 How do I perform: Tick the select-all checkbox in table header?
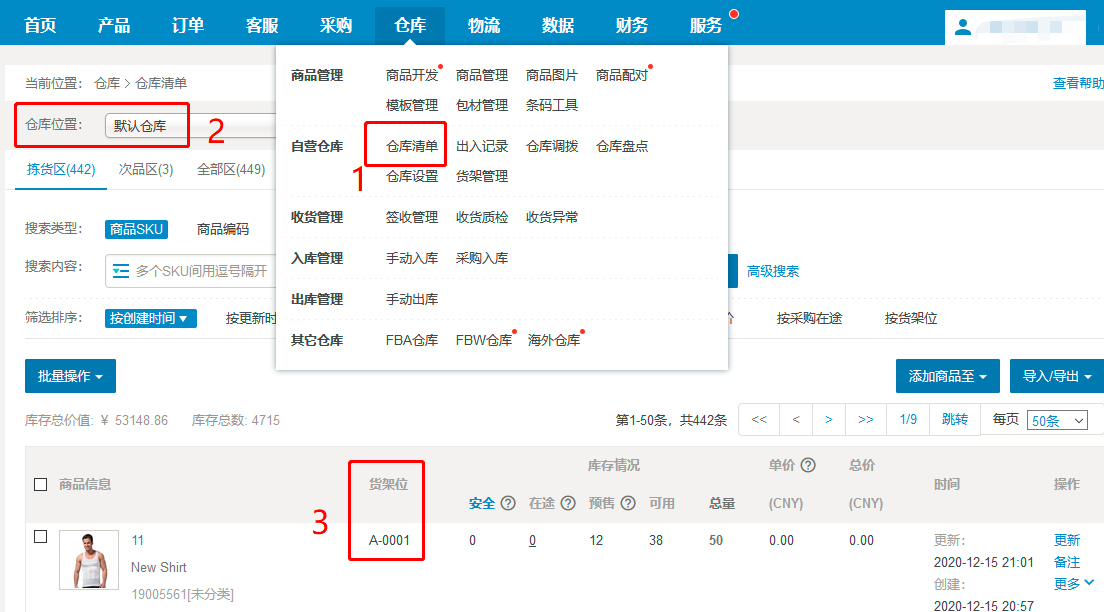[x=41, y=484]
